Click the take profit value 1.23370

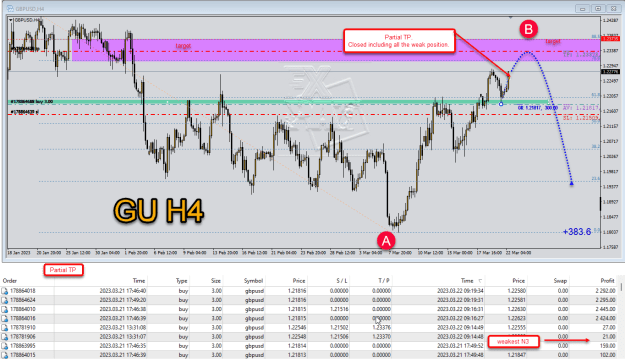click(x=381, y=337)
